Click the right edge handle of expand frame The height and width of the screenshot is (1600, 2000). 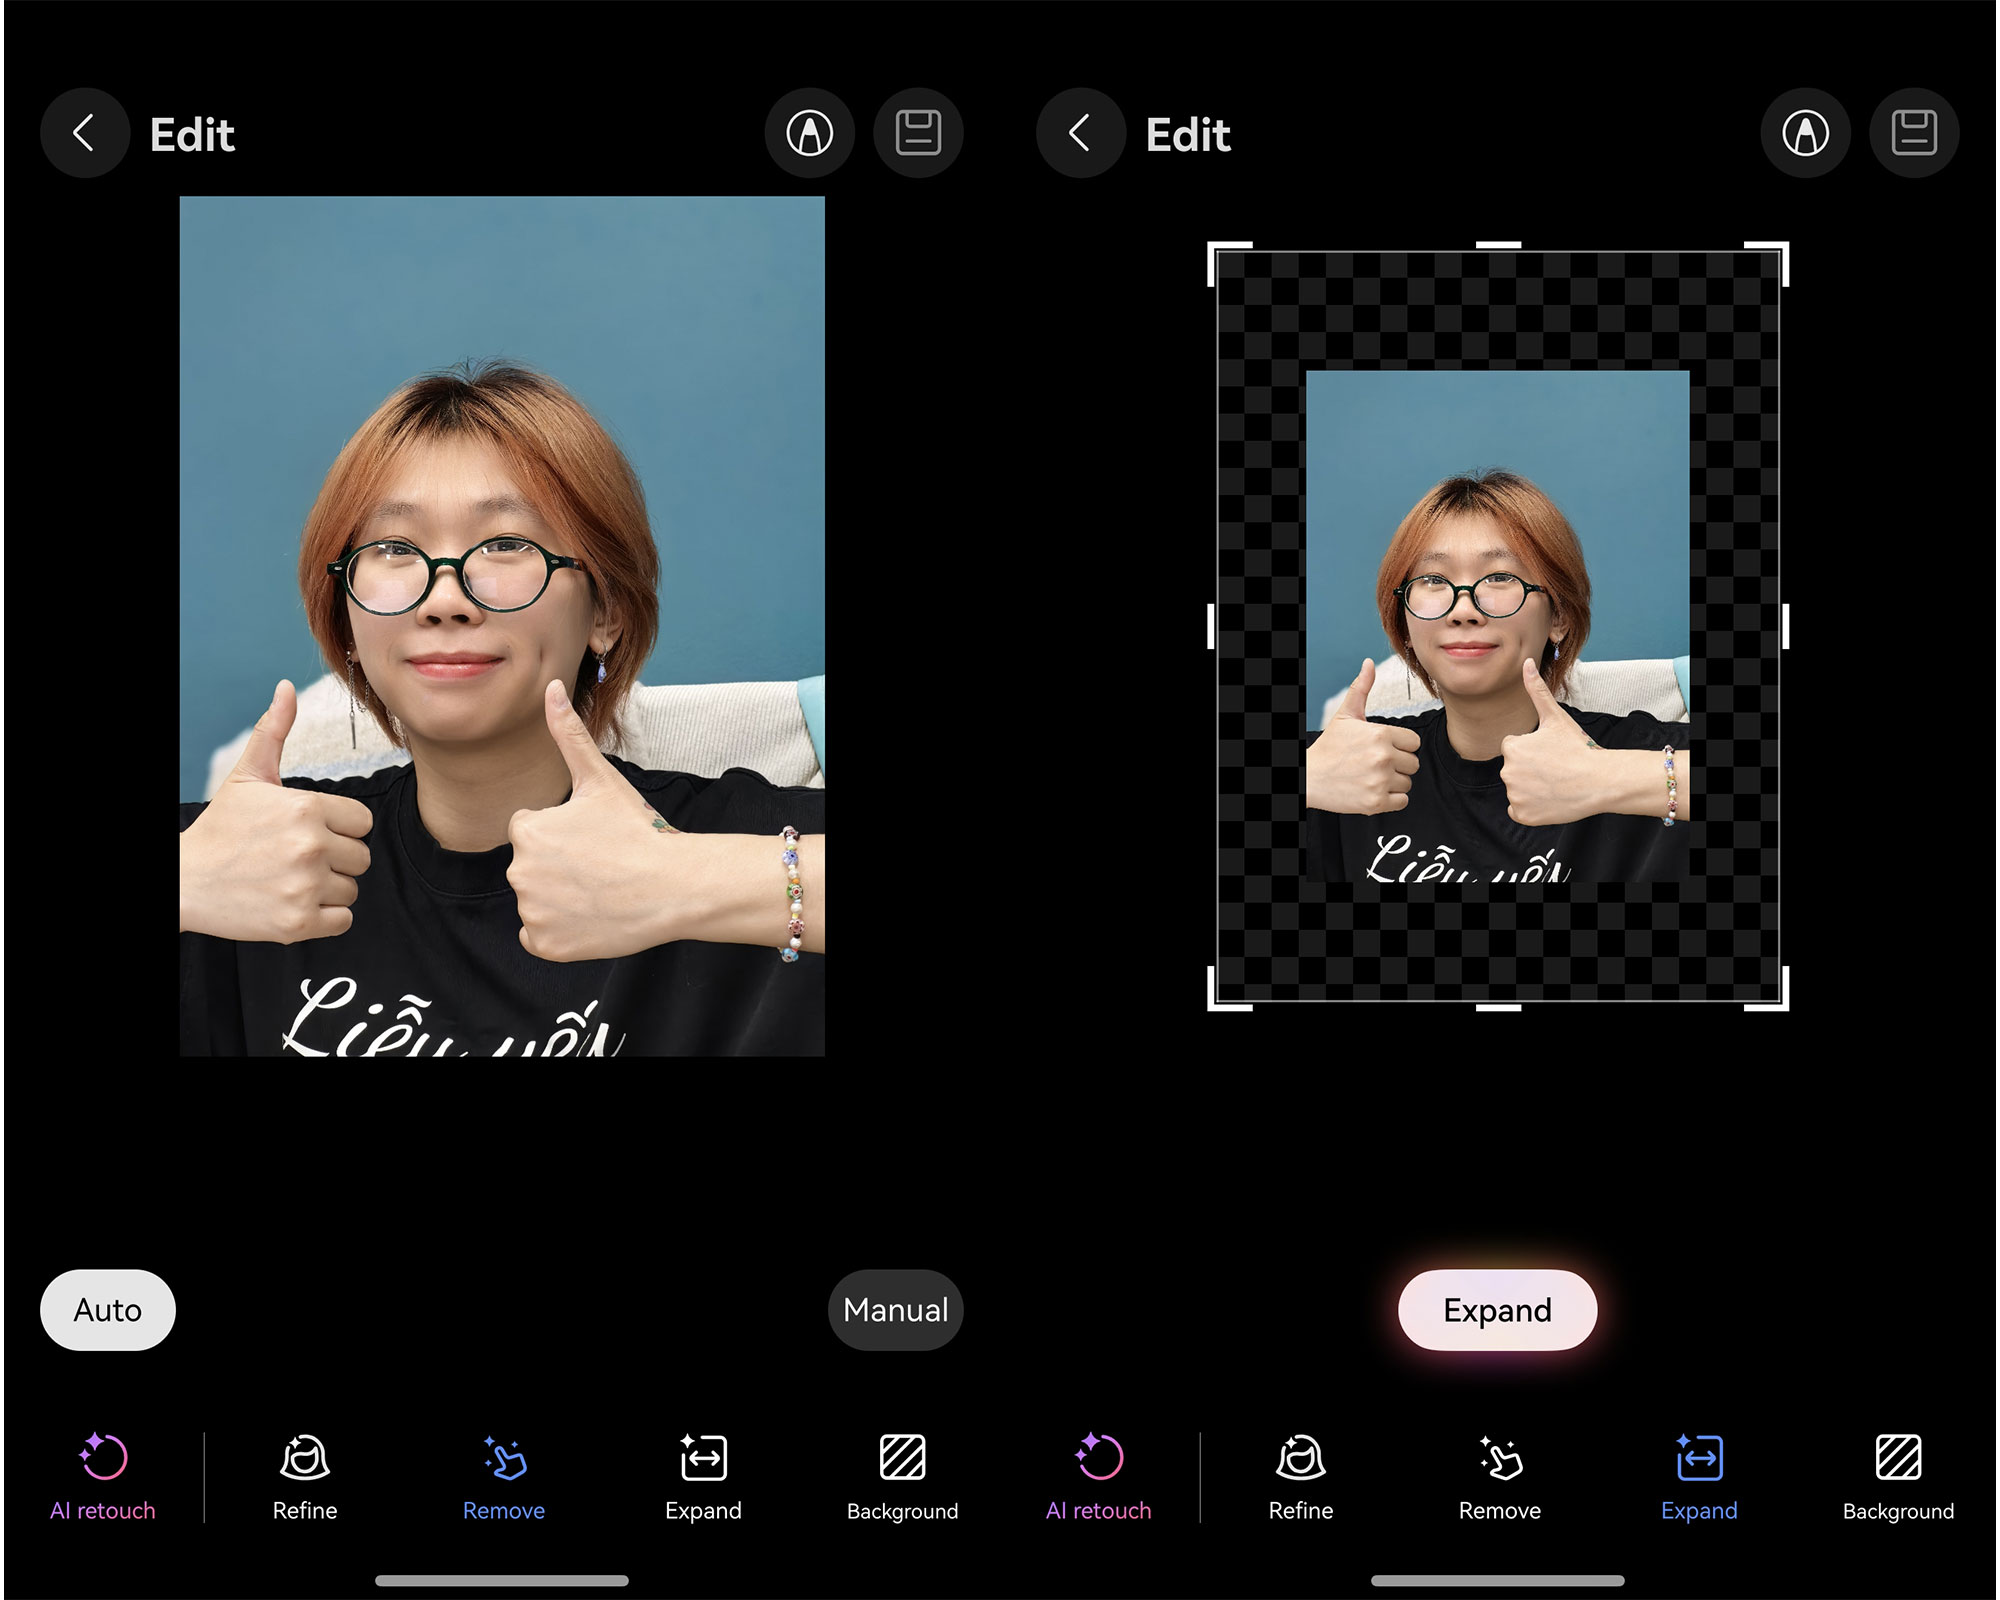click(1785, 626)
